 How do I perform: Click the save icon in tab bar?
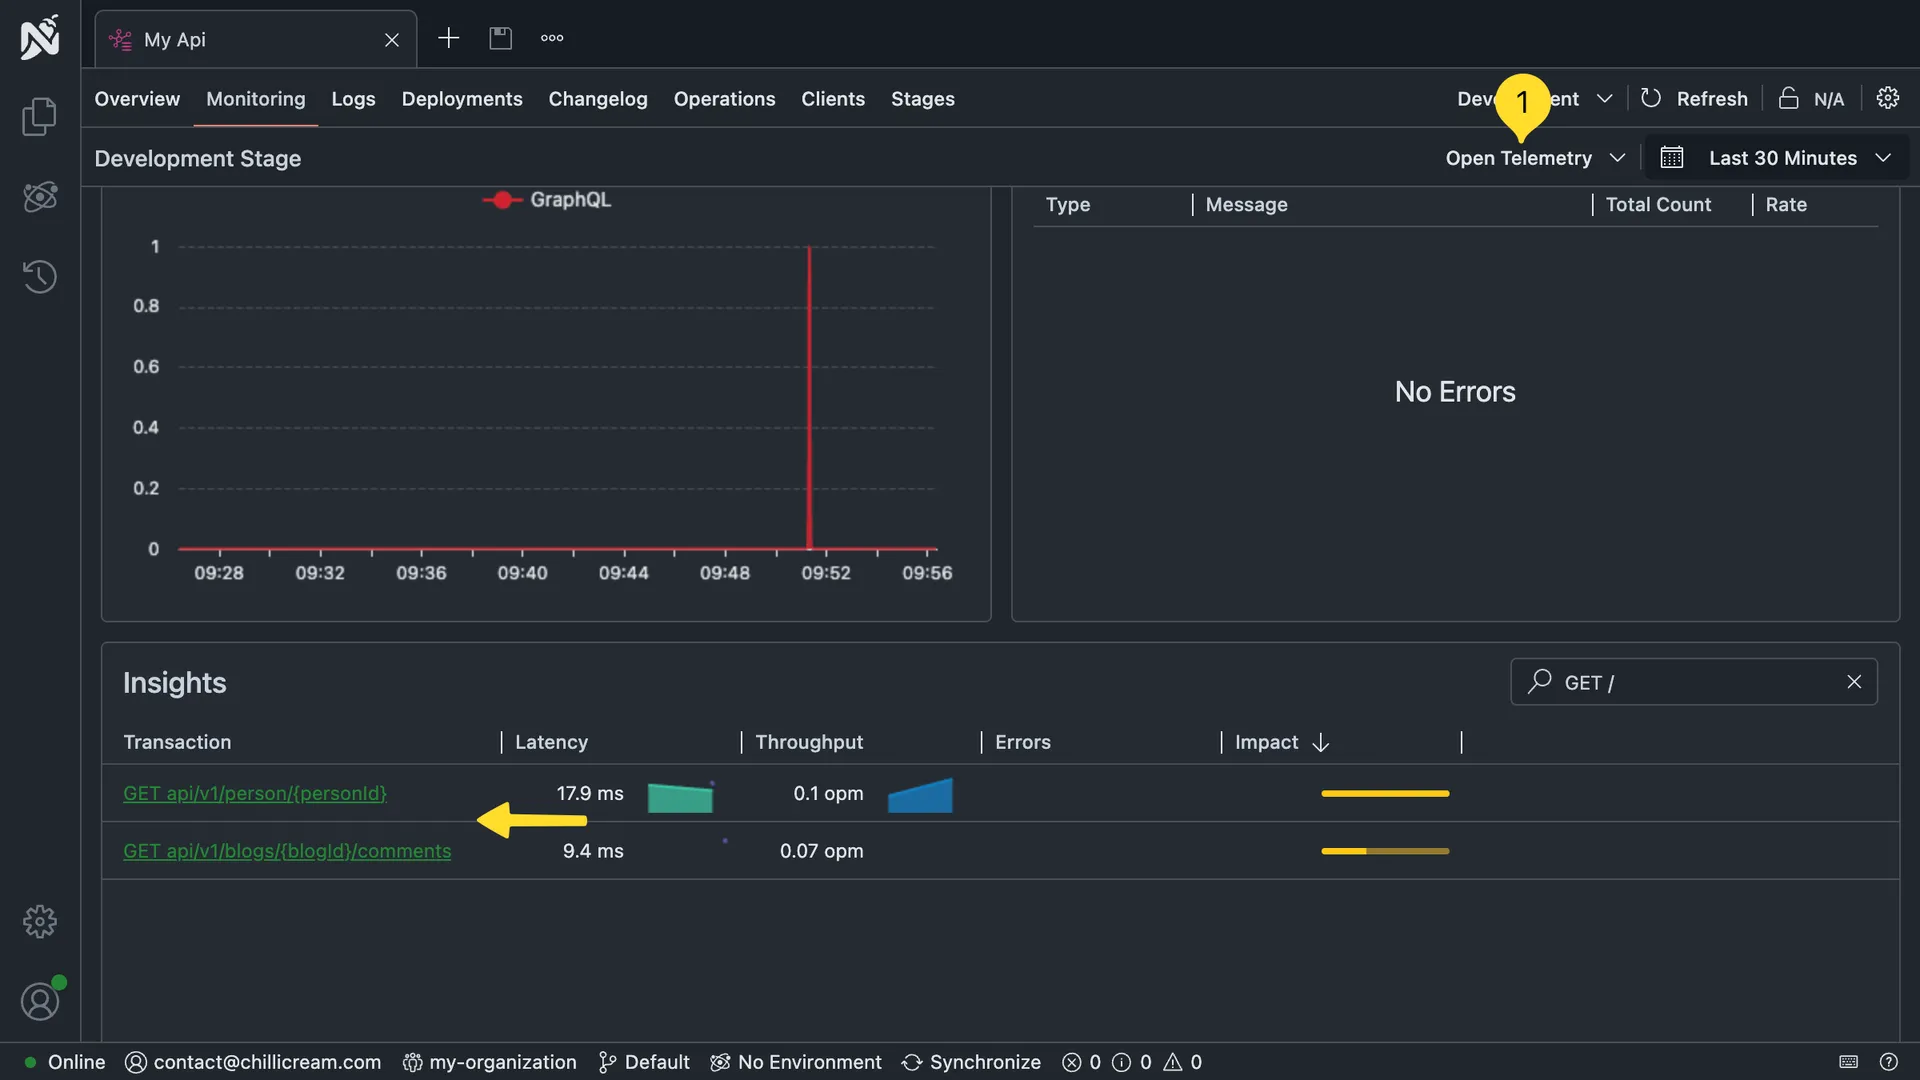[500, 38]
